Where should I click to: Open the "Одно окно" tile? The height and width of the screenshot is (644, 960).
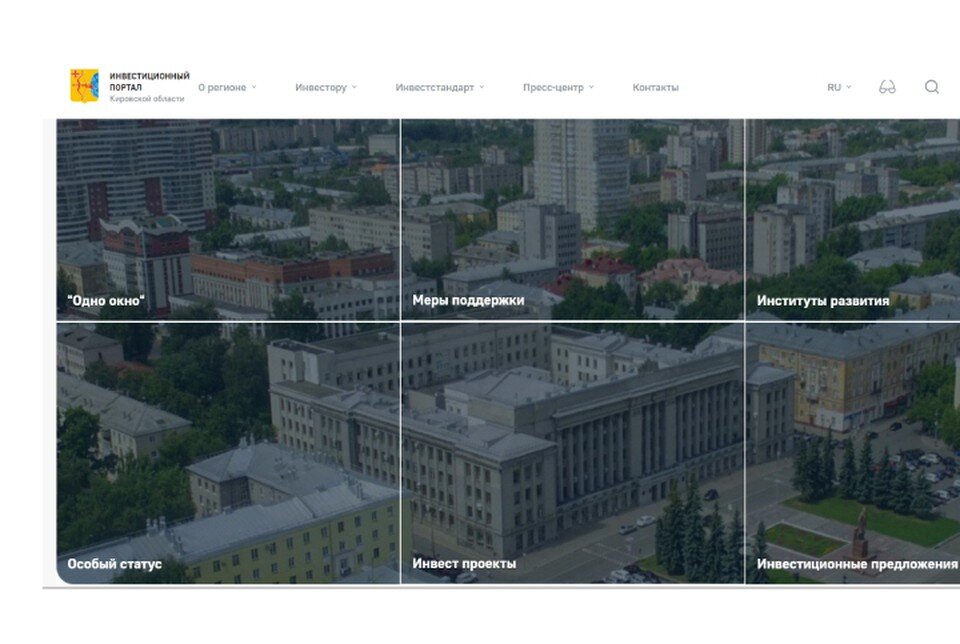point(228,219)
